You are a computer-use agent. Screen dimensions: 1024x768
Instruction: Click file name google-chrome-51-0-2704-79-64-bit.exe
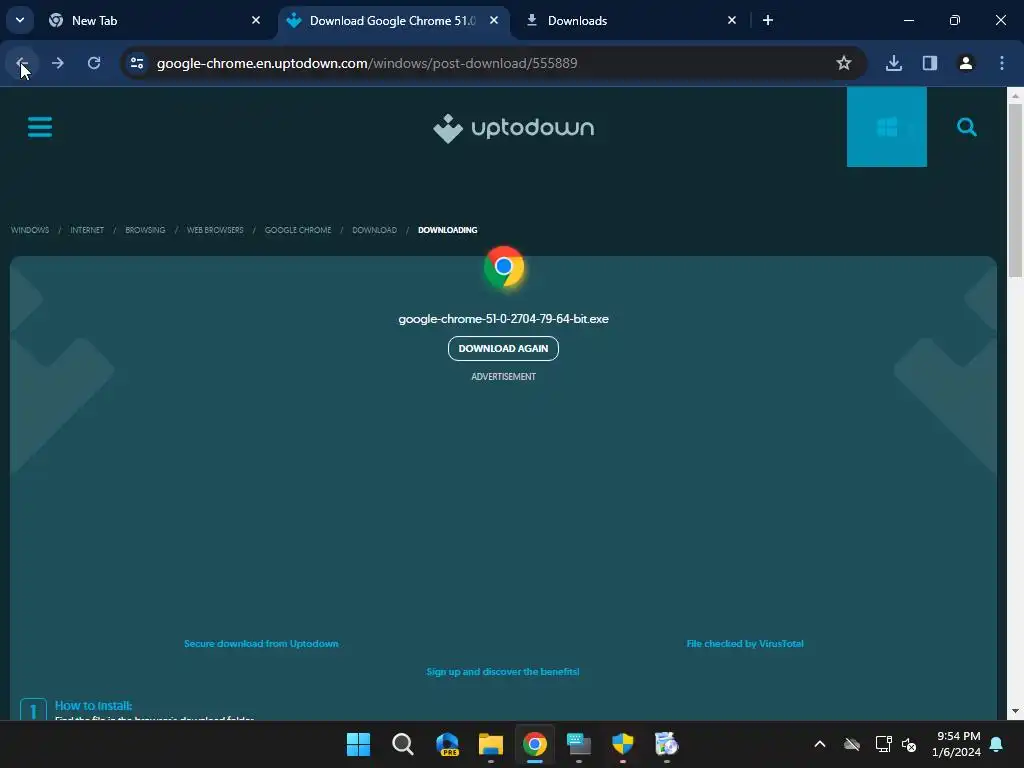(x=504, y=319)
